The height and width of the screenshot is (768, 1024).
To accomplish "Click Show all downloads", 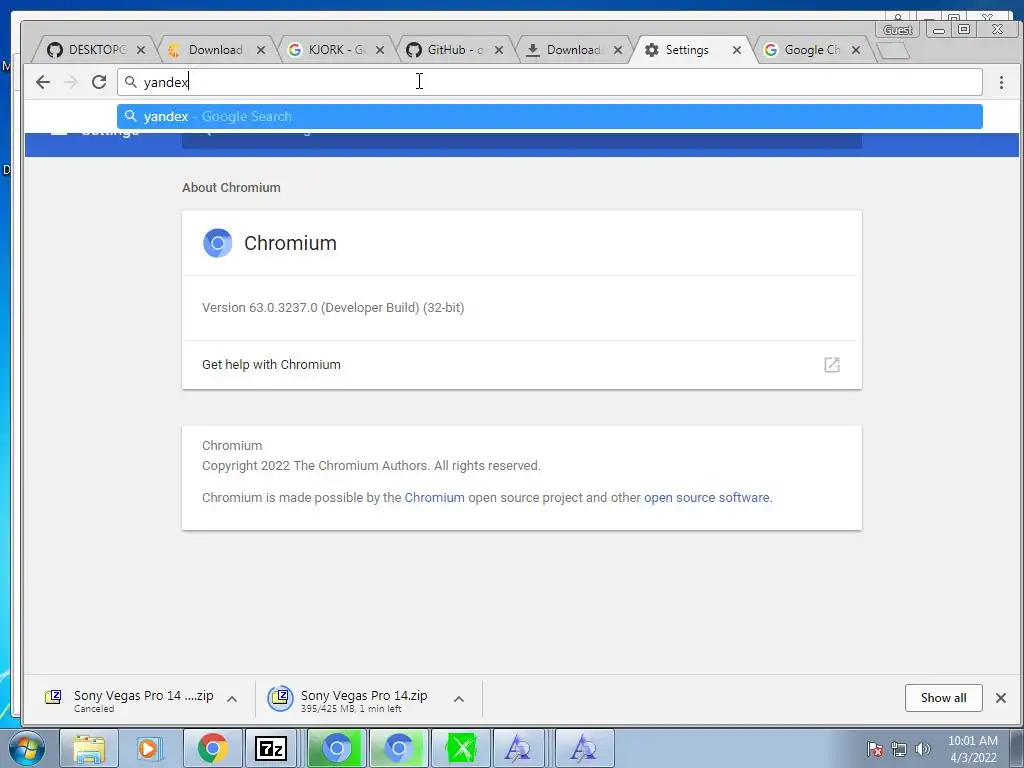I will [944, 697].
